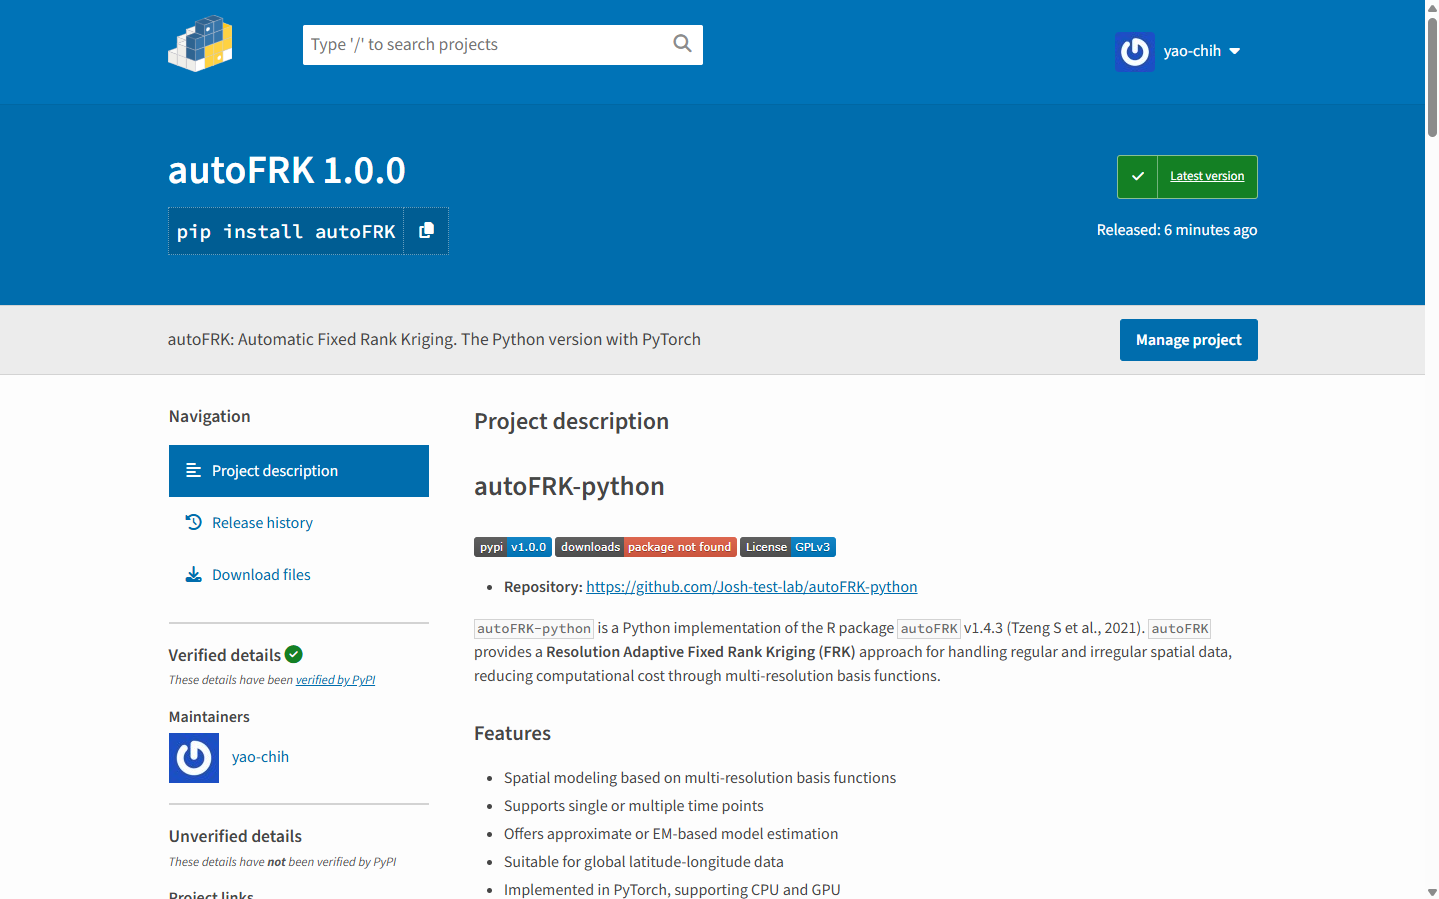Click the search magnifier icon

[682, 44]
